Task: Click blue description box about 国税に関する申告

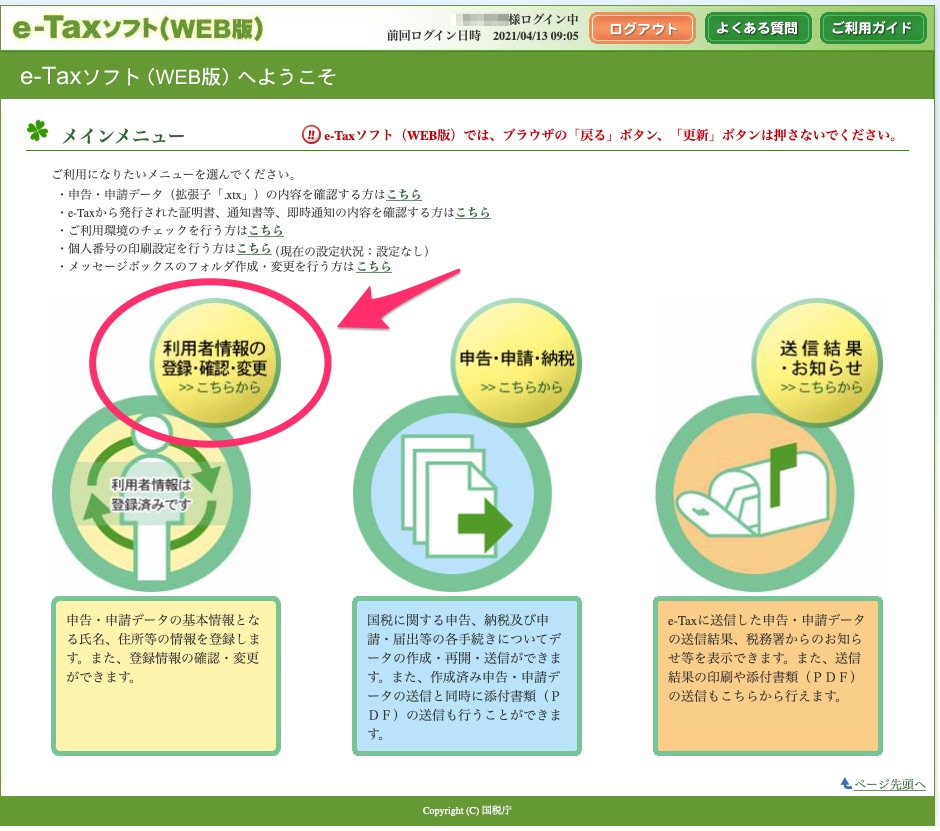Action: tap(466, 676)
